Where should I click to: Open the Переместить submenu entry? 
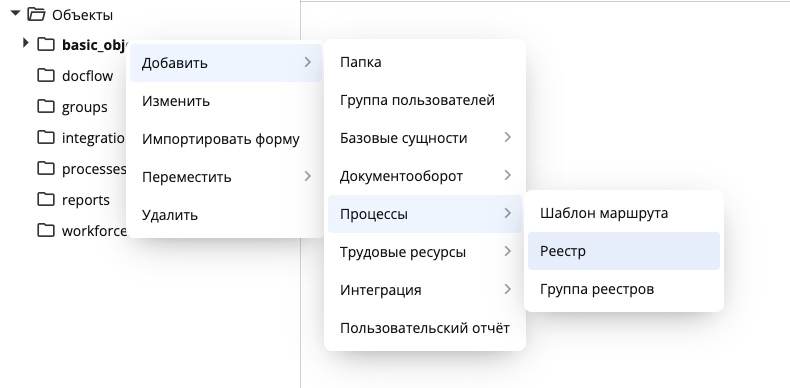226,177
